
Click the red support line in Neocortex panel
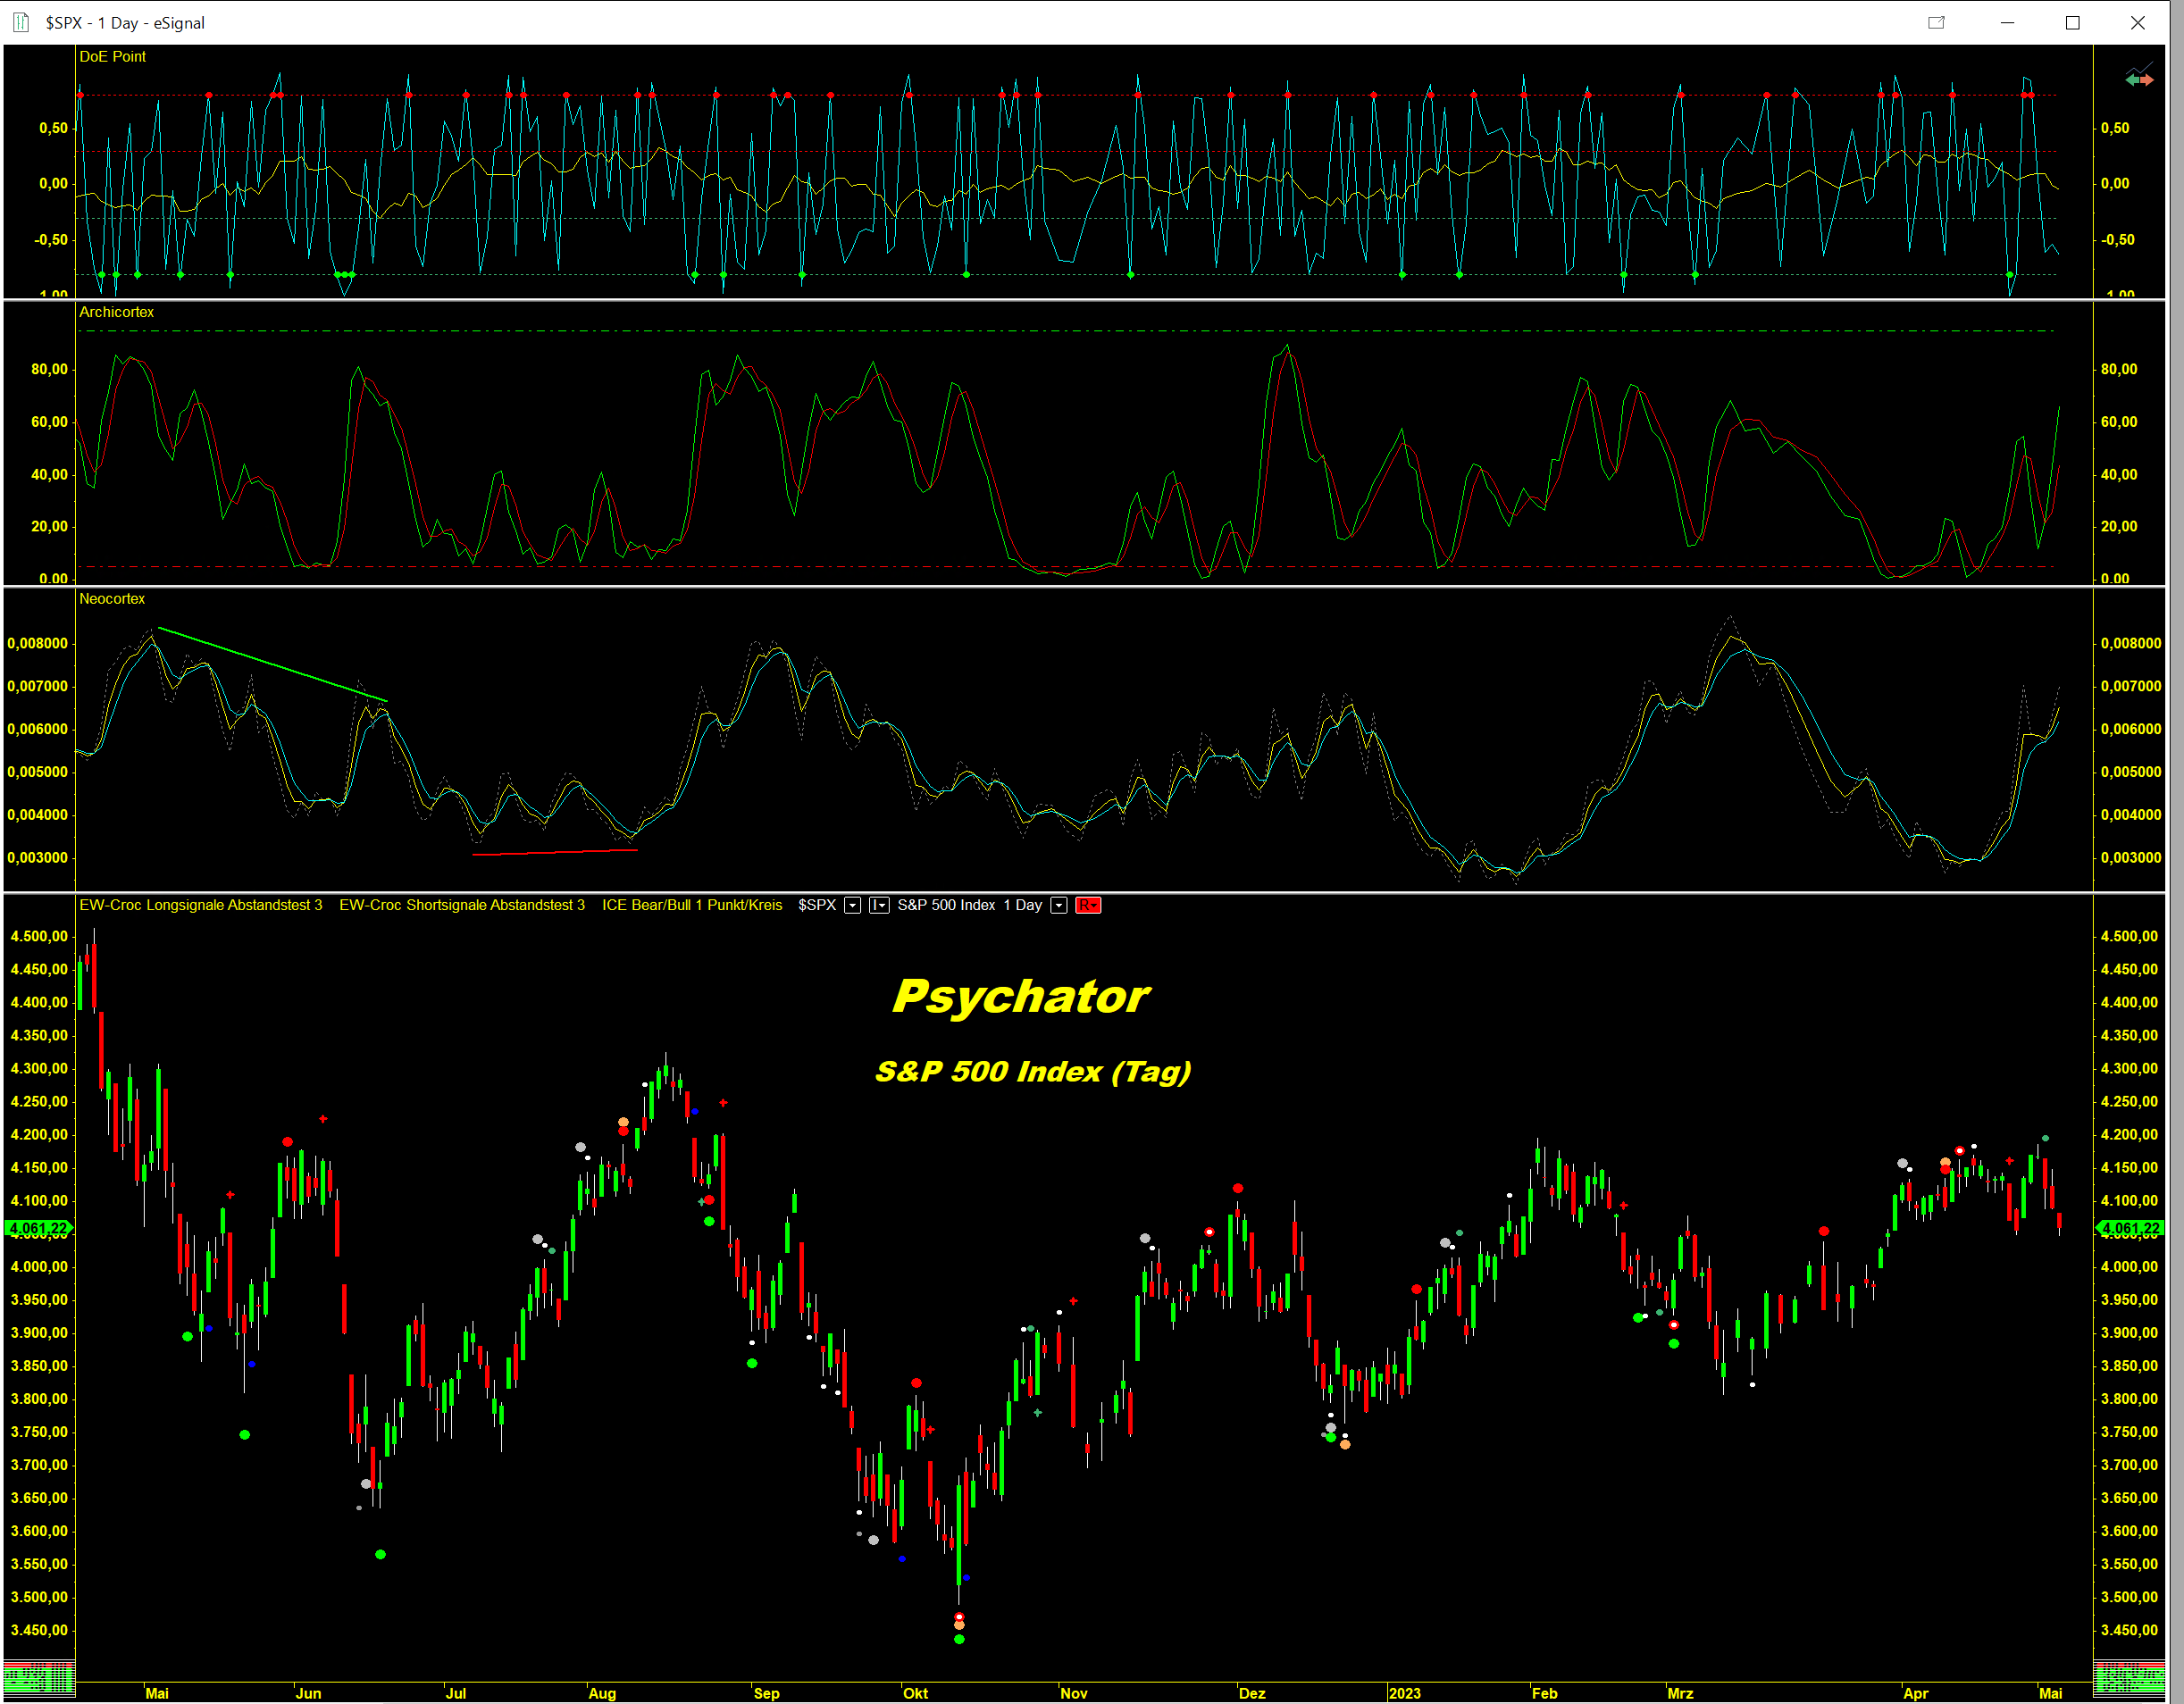click(x=554, y=852)
